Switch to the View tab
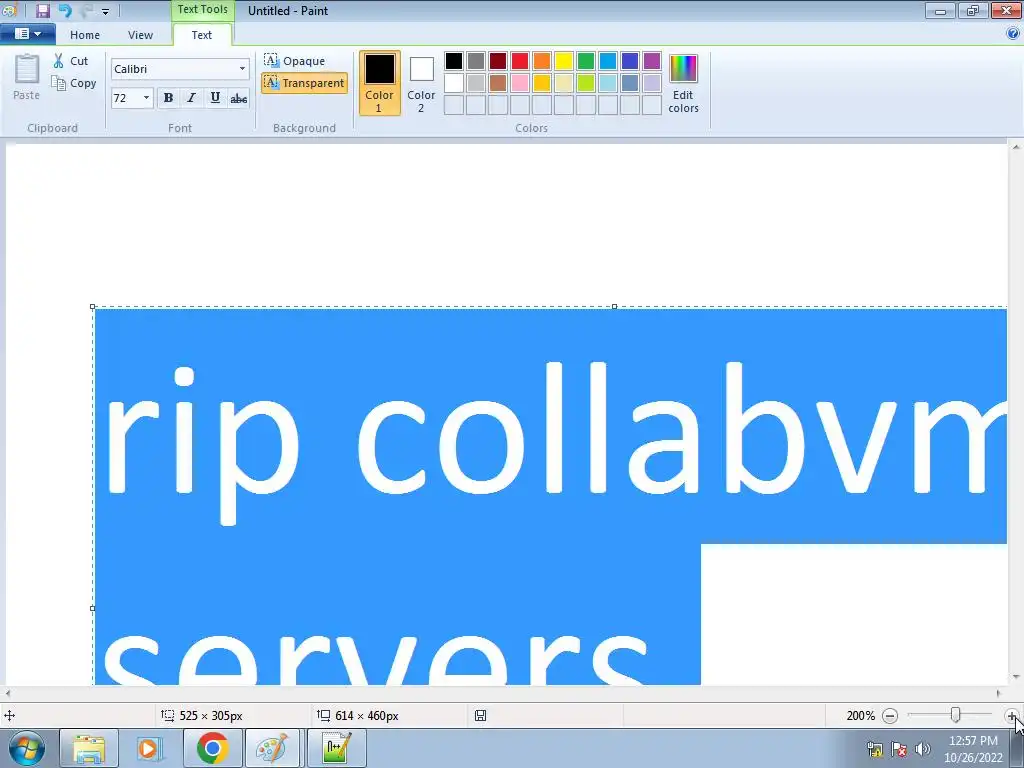Viewport: 1024px width, 768px height. coord(140,35)
